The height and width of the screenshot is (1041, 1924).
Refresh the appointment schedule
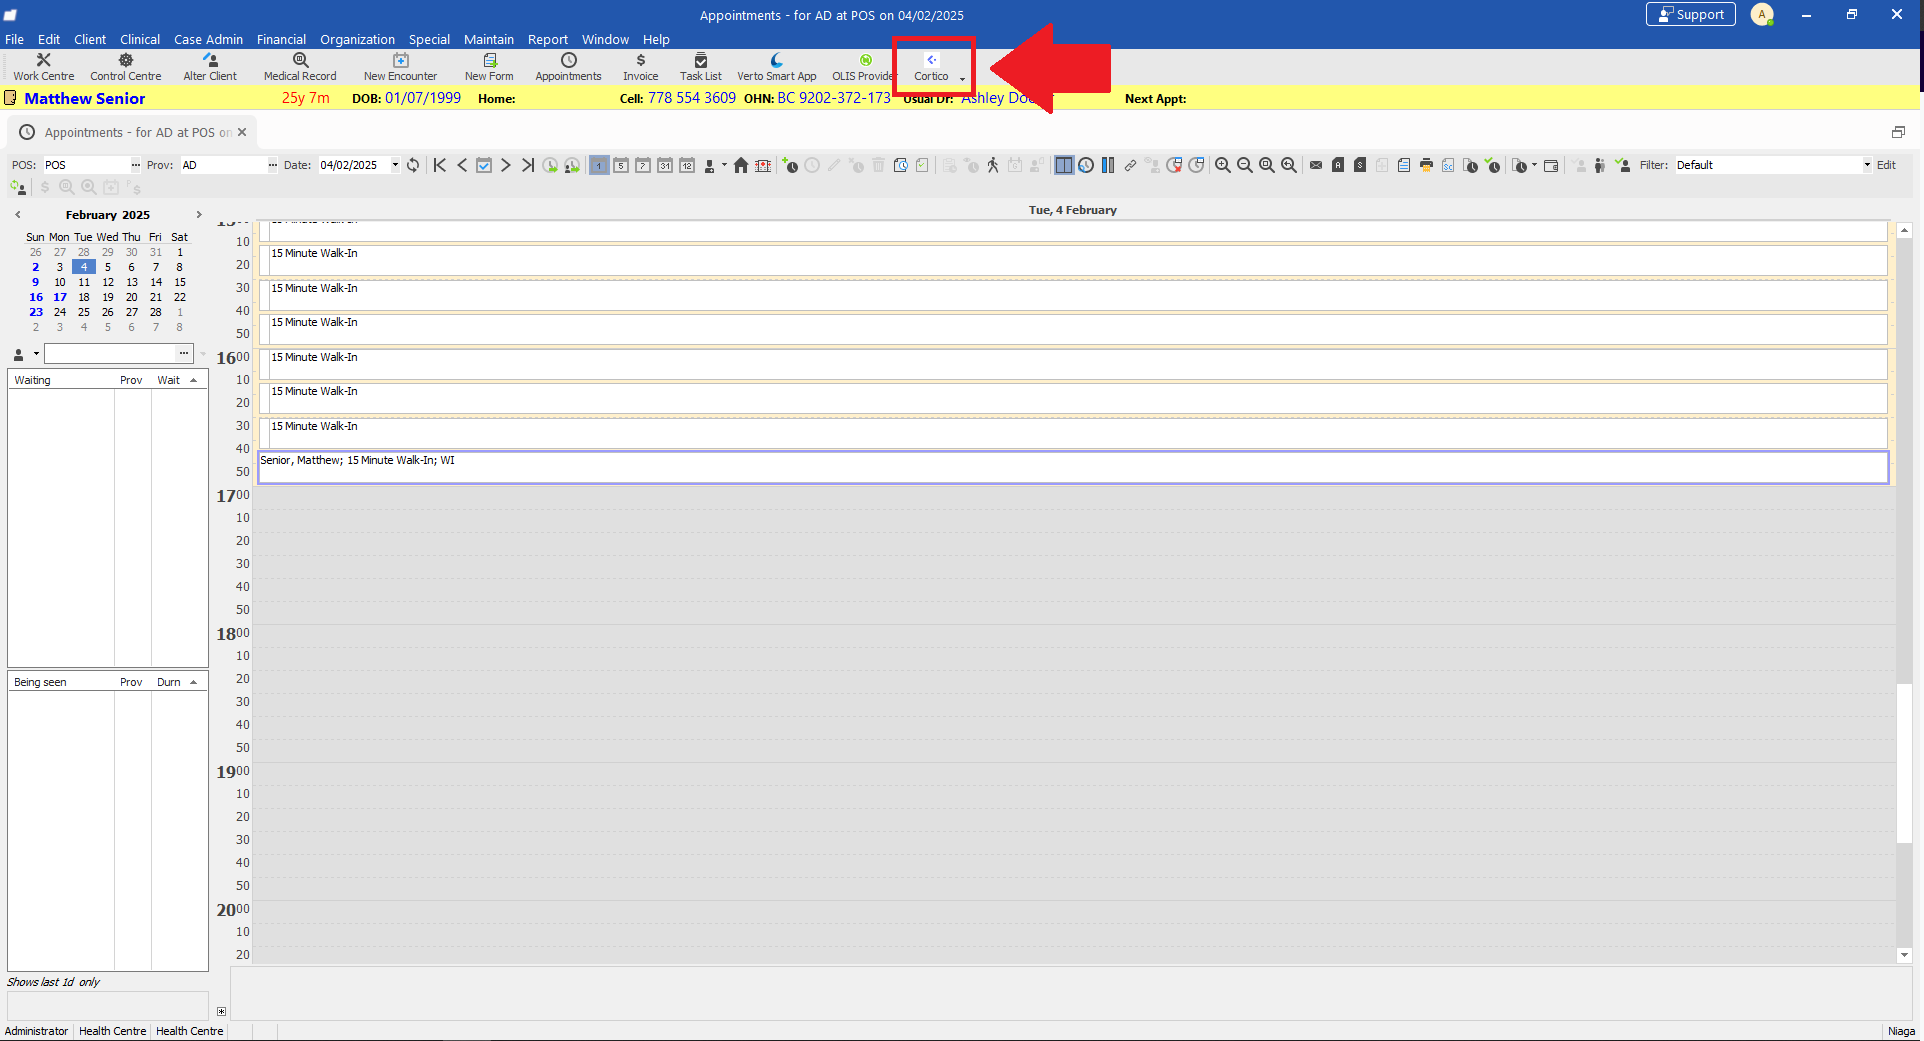click(x=413, y=165)
